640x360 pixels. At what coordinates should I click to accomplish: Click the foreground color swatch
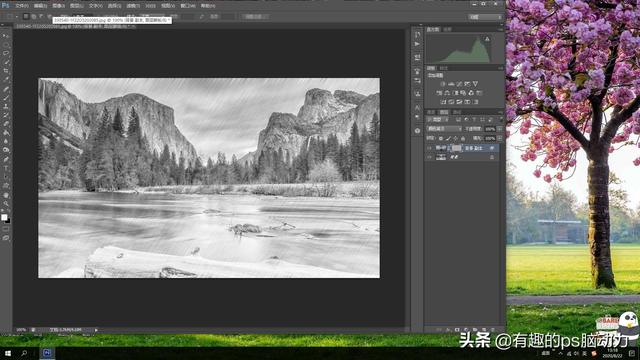[x=4, y=217]
